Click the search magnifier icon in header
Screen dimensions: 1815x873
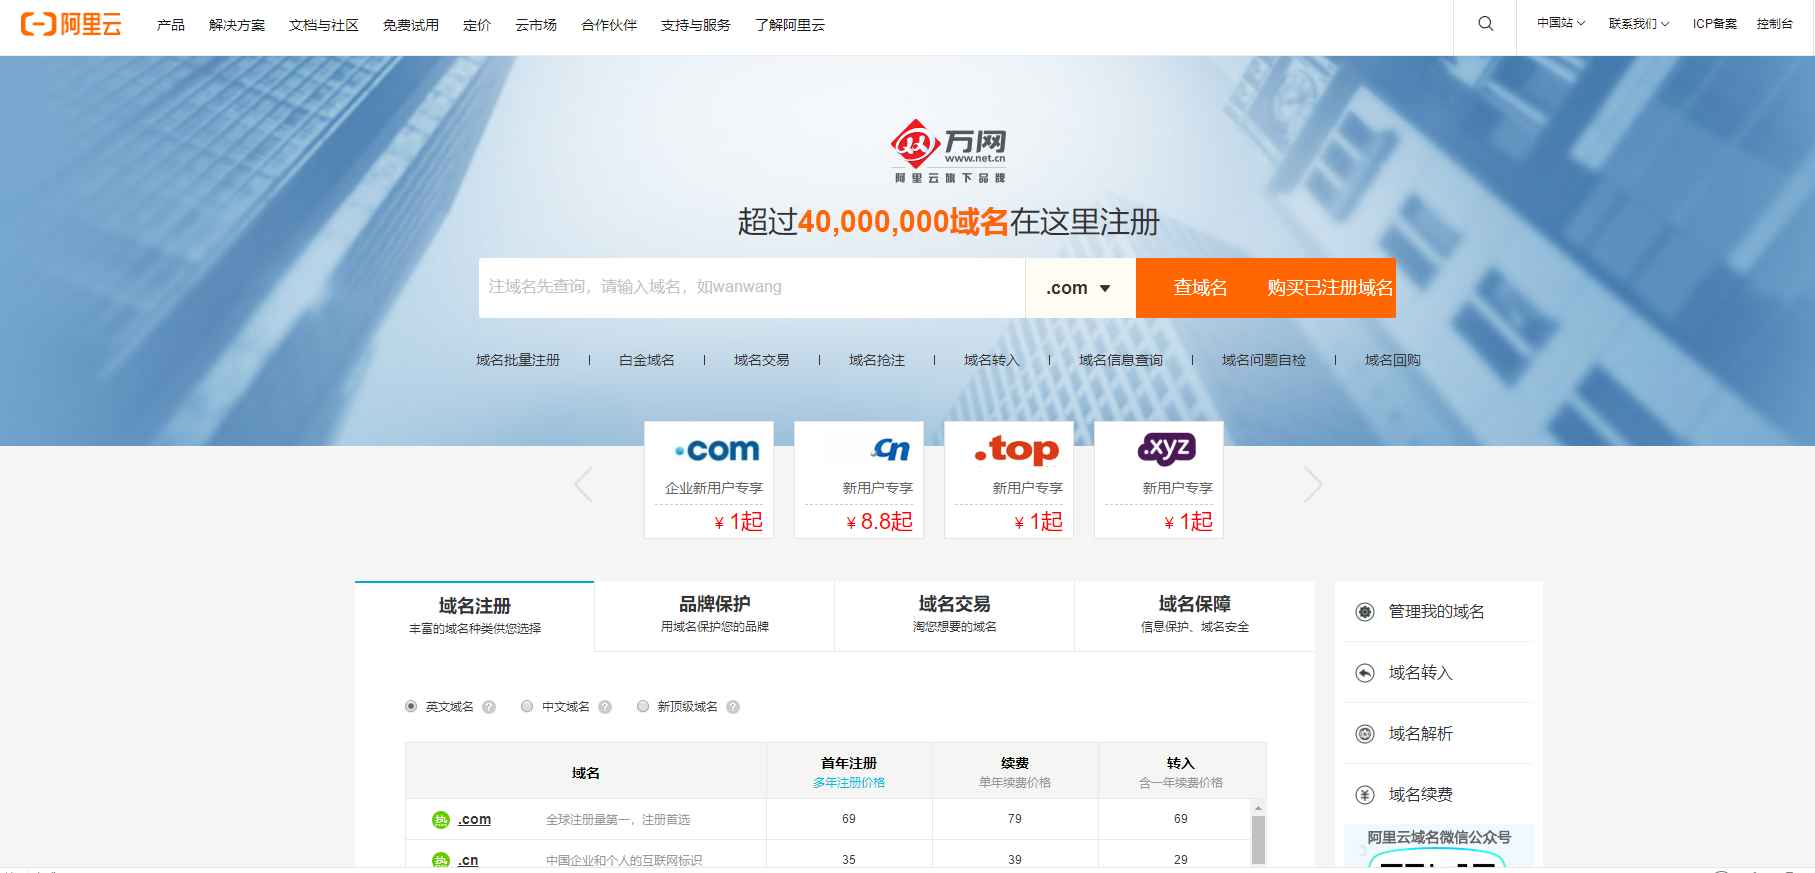coord(1486,24)
